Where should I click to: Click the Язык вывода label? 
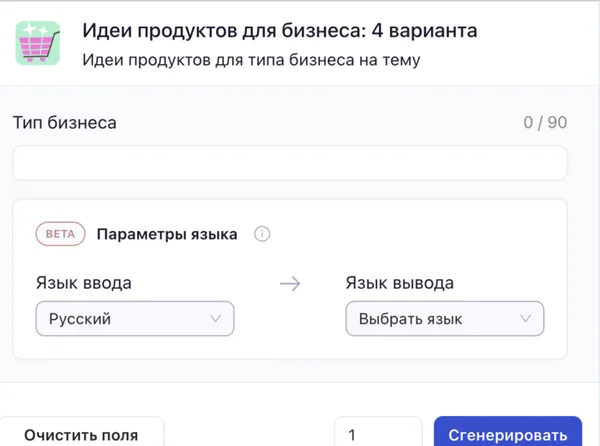coord(400,283)
